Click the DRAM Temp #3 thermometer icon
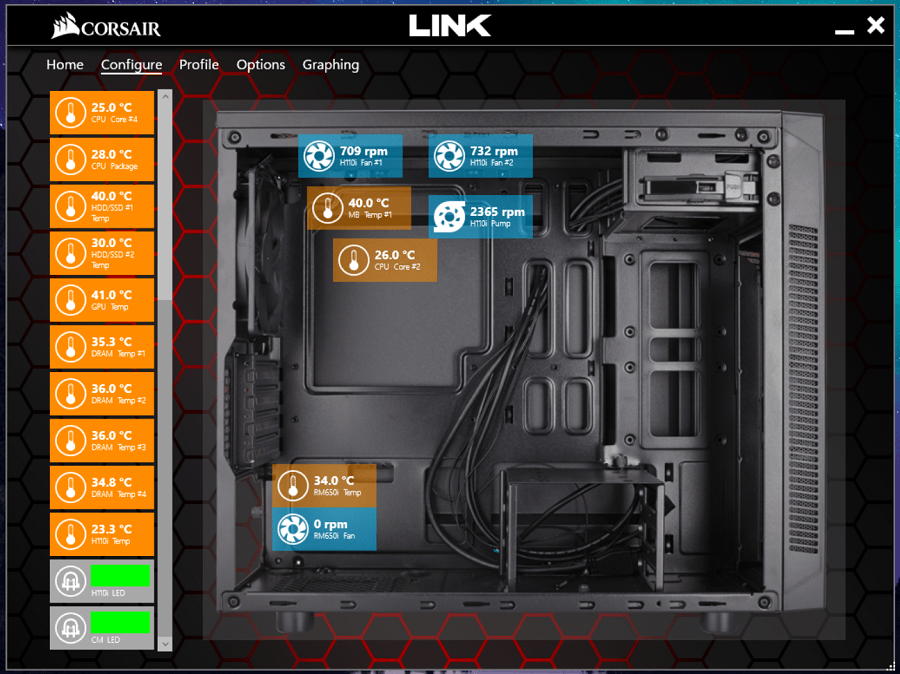Viewport: 900px width, 674px height. (x=71, y=440)
